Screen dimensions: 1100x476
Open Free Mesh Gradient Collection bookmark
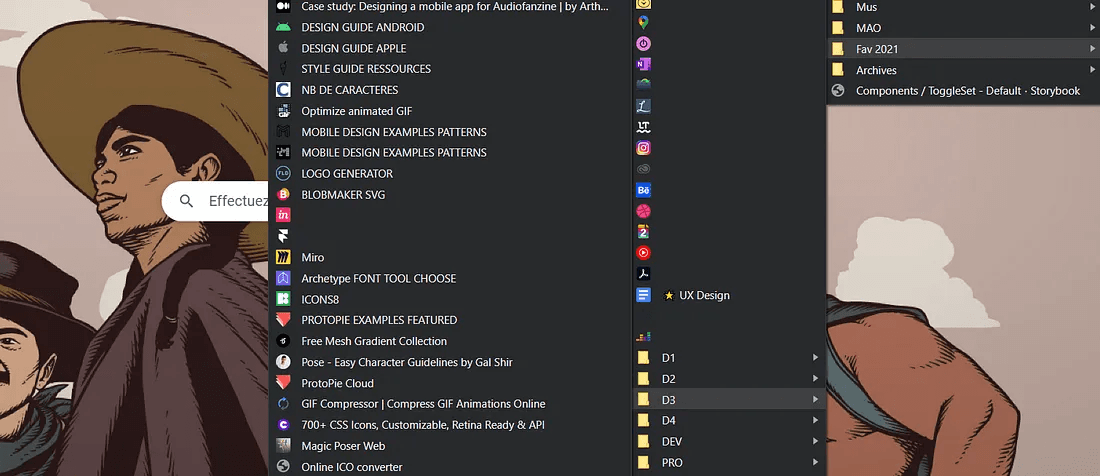pyautogui.click(x=450, y=341)
